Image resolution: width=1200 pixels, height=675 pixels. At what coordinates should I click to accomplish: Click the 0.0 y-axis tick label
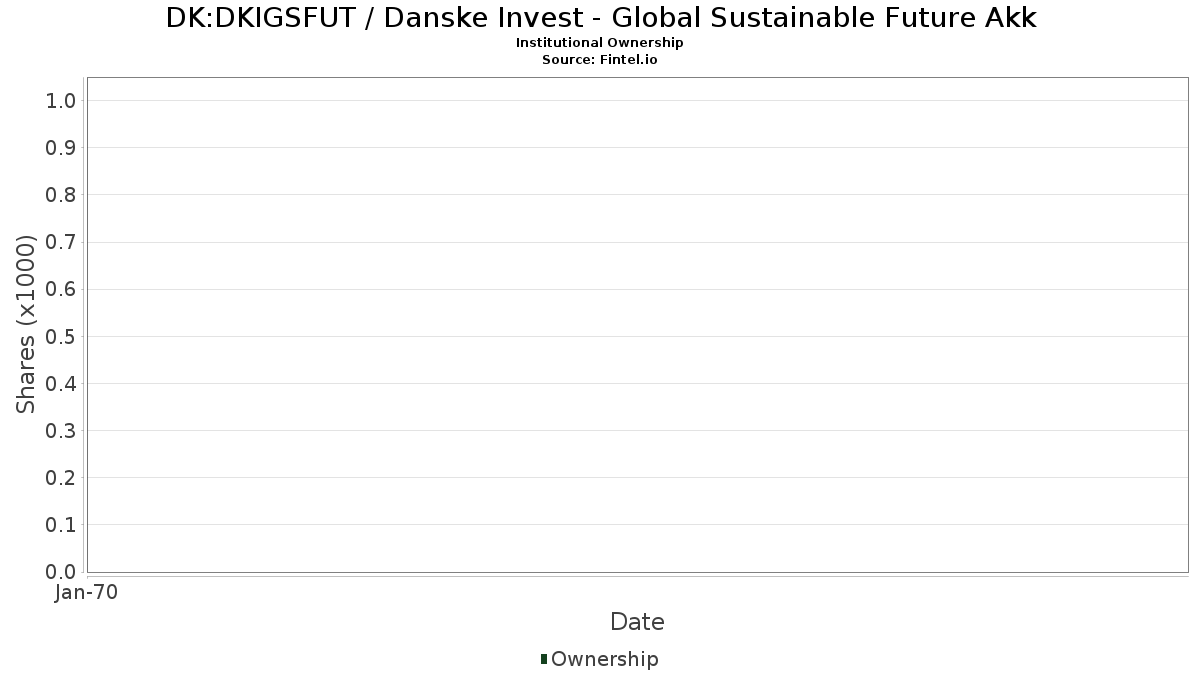coord(61,572)
